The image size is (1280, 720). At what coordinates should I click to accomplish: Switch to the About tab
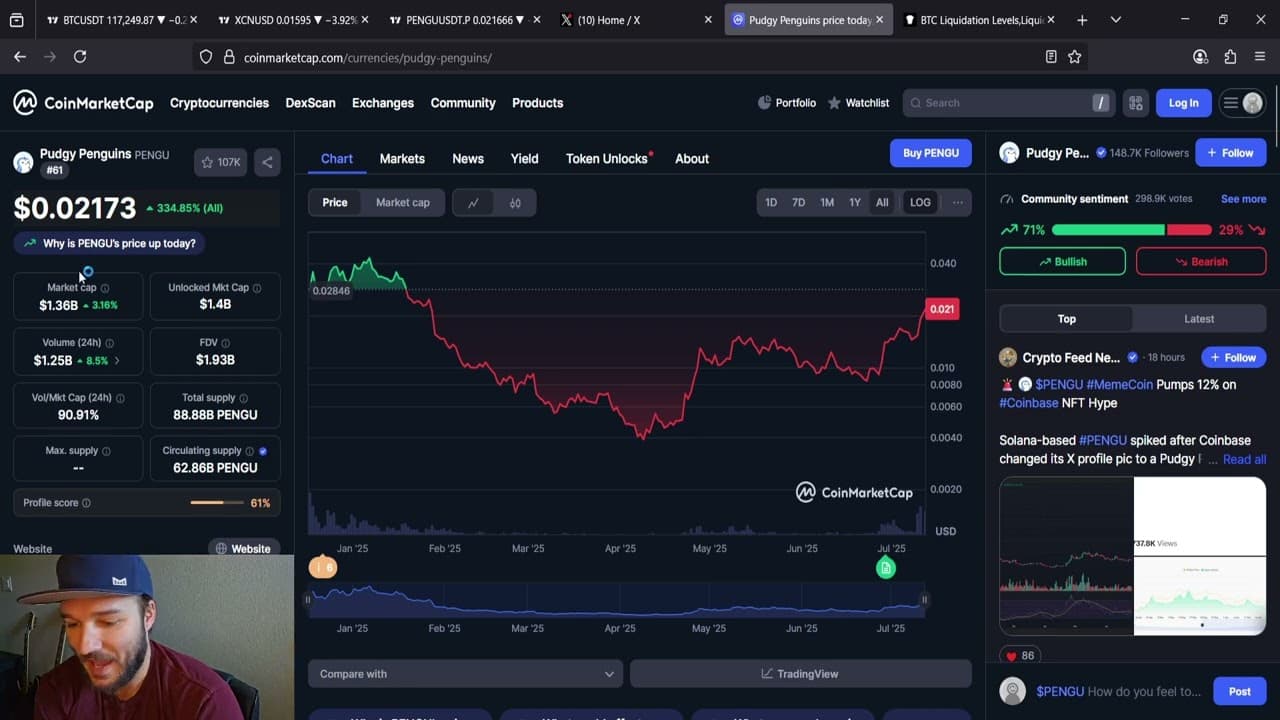tap(692, 158)
